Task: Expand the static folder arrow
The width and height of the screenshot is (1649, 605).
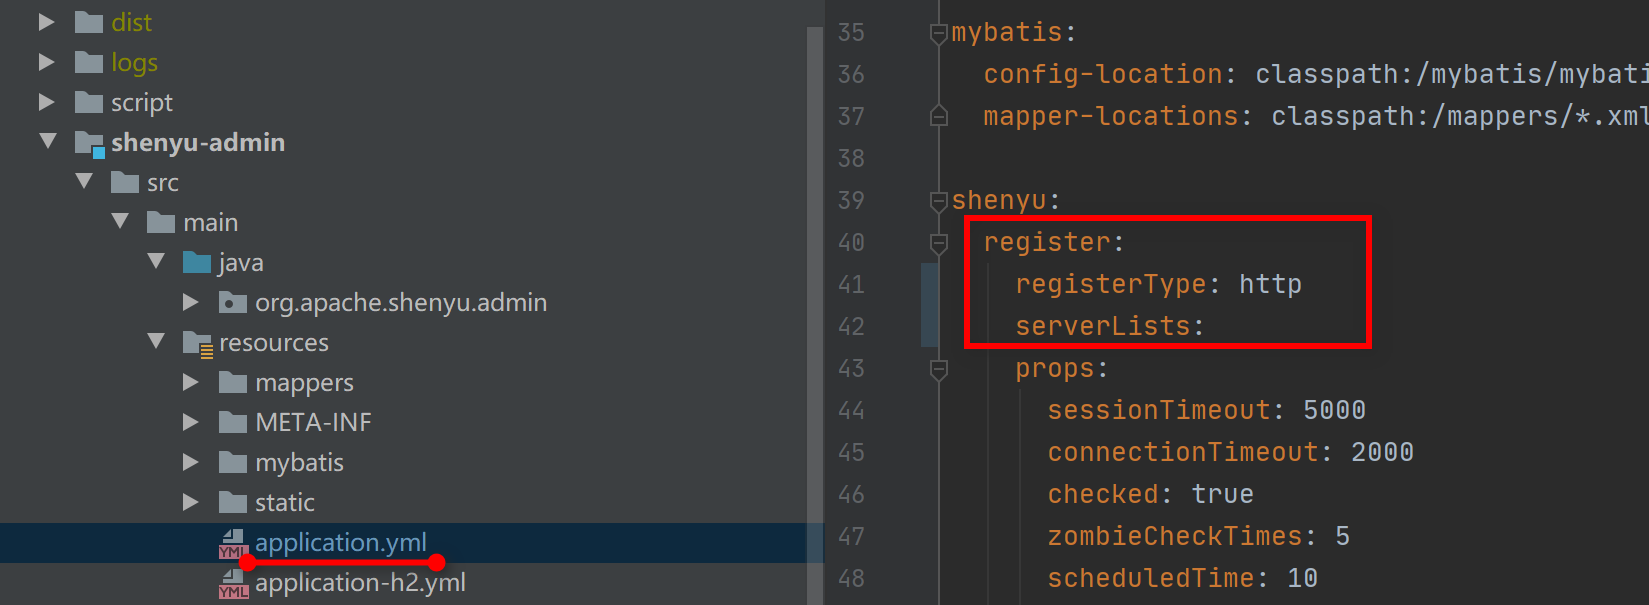Action: [190, 502]
